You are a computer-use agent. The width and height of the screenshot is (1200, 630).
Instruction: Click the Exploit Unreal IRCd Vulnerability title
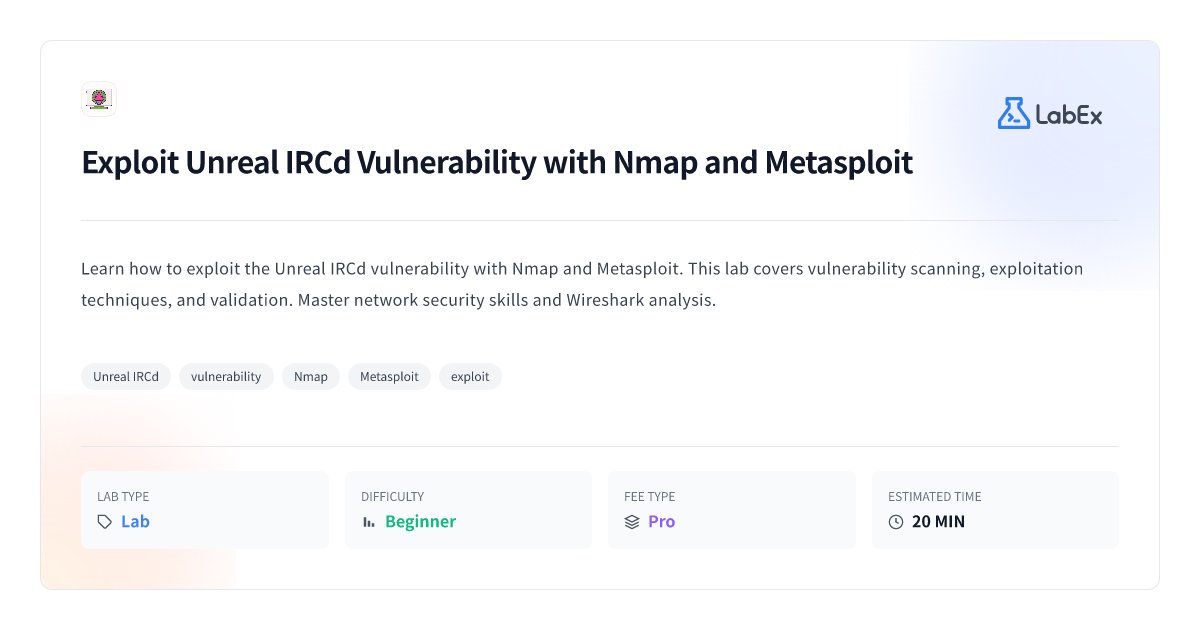pyautogui.click(x=497, y=163)
